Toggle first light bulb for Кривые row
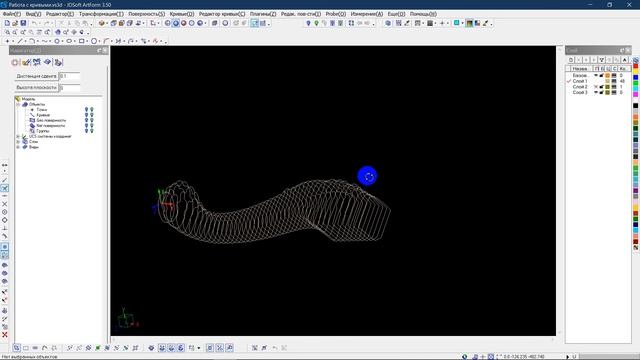The height and width of the screenshot is (360, 640). click(86, 115)
